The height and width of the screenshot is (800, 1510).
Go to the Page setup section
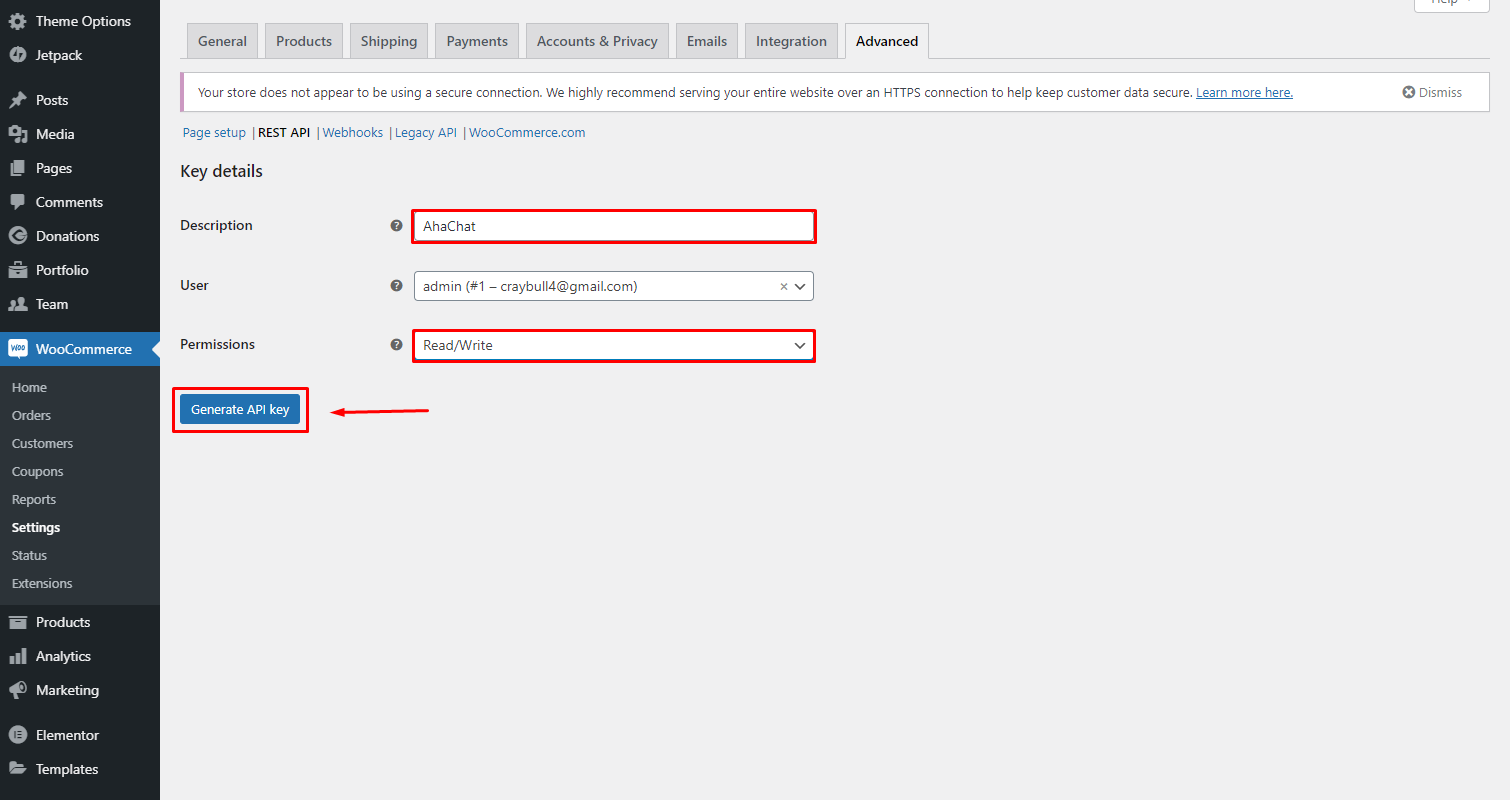[214, 132]
